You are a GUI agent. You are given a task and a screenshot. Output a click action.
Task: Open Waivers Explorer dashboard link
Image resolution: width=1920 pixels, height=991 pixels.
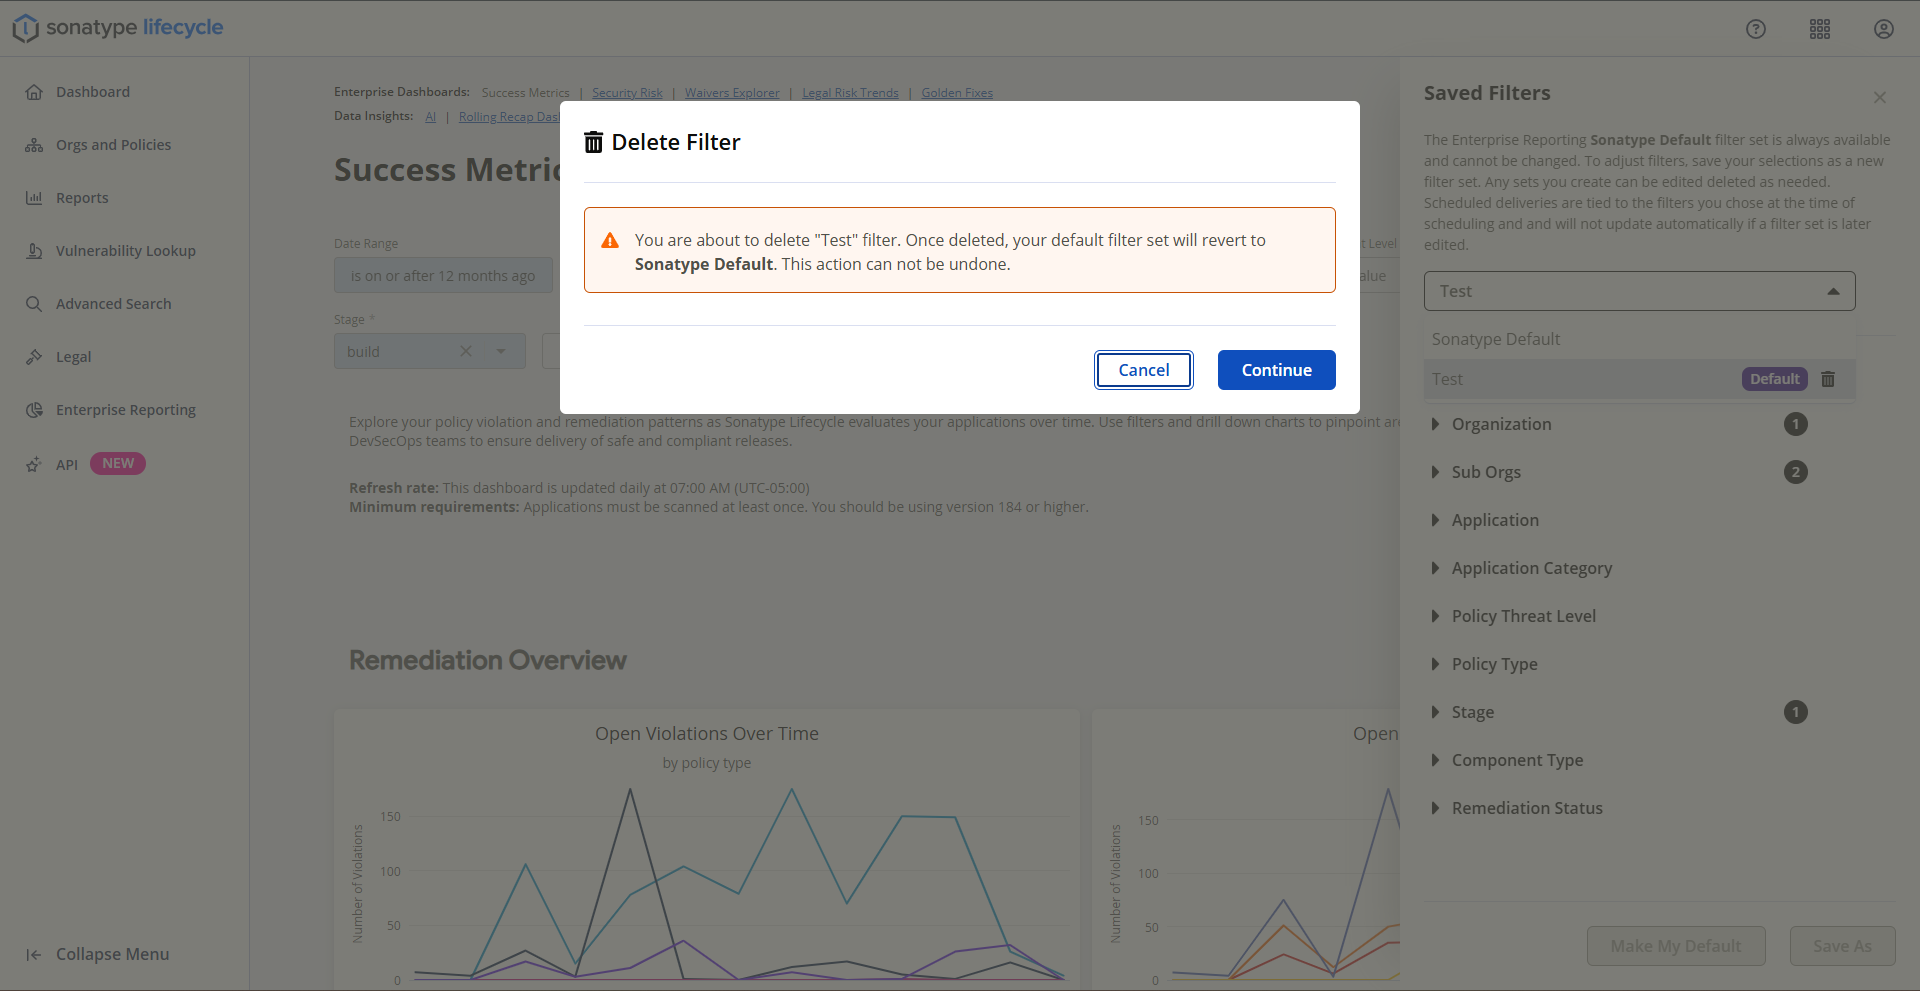(x=732, y=93)
